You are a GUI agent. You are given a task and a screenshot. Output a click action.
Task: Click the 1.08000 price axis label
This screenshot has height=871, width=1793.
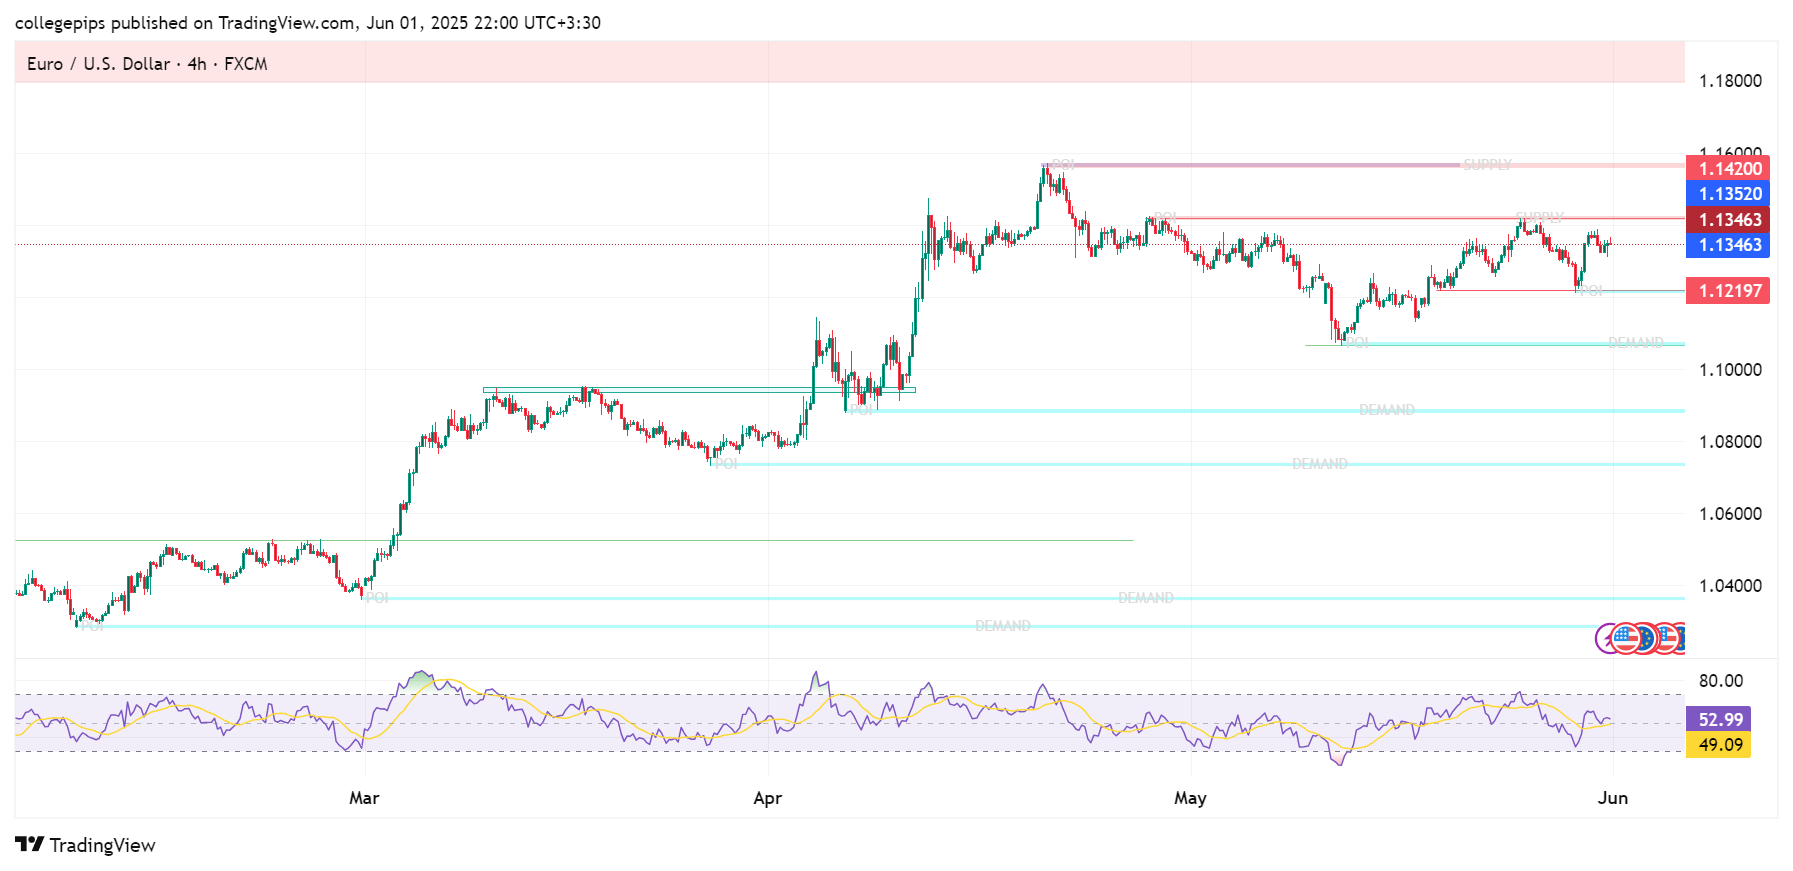[x=1730, y=442]
